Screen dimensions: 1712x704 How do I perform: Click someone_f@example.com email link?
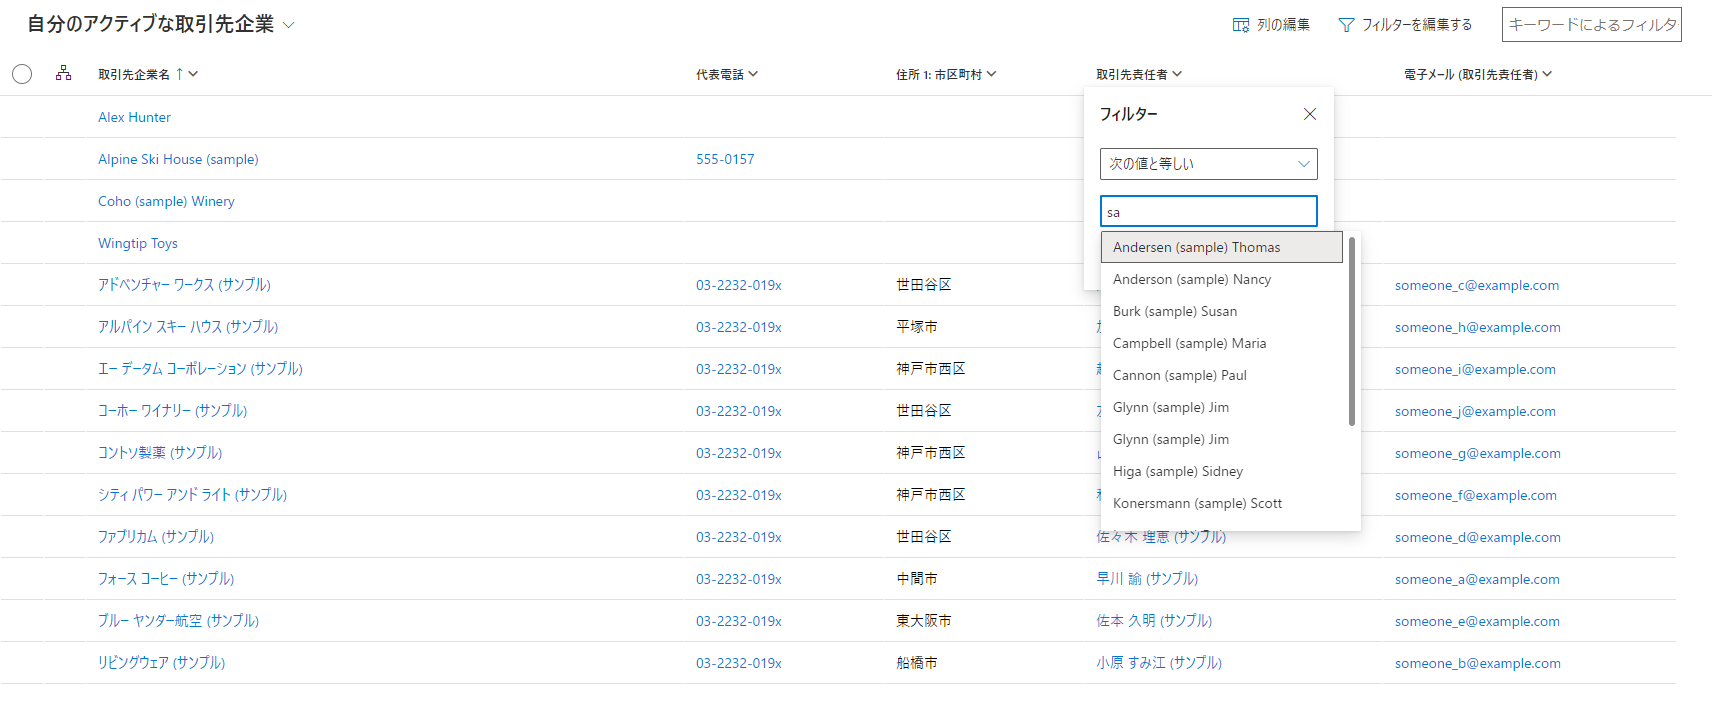click(1476, 495)
